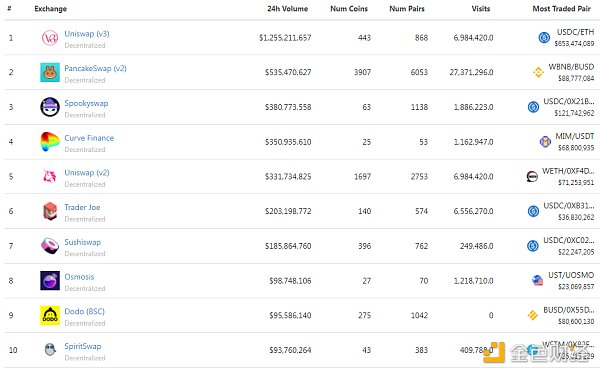Click the Curve Finance rainbow logo
This screenshot has width=600, height=374.
tap(50, 142)
